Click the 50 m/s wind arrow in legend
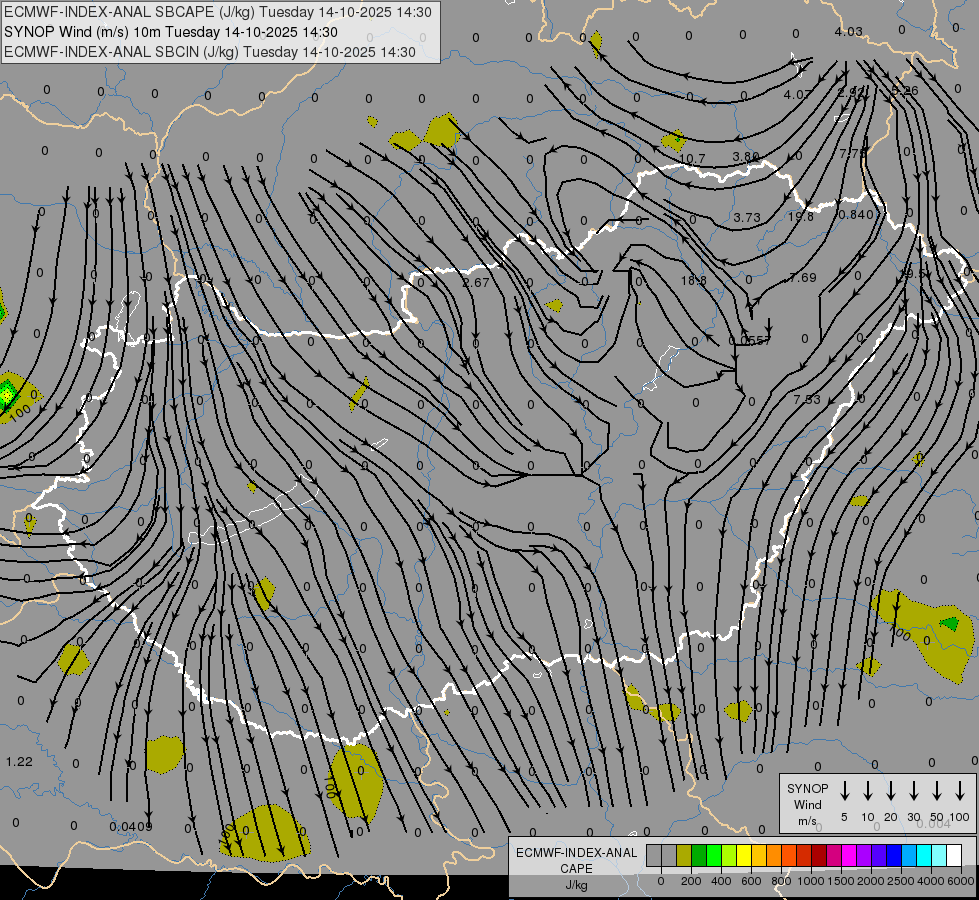The width and height of the screenshot is (979, 900). 937,791
